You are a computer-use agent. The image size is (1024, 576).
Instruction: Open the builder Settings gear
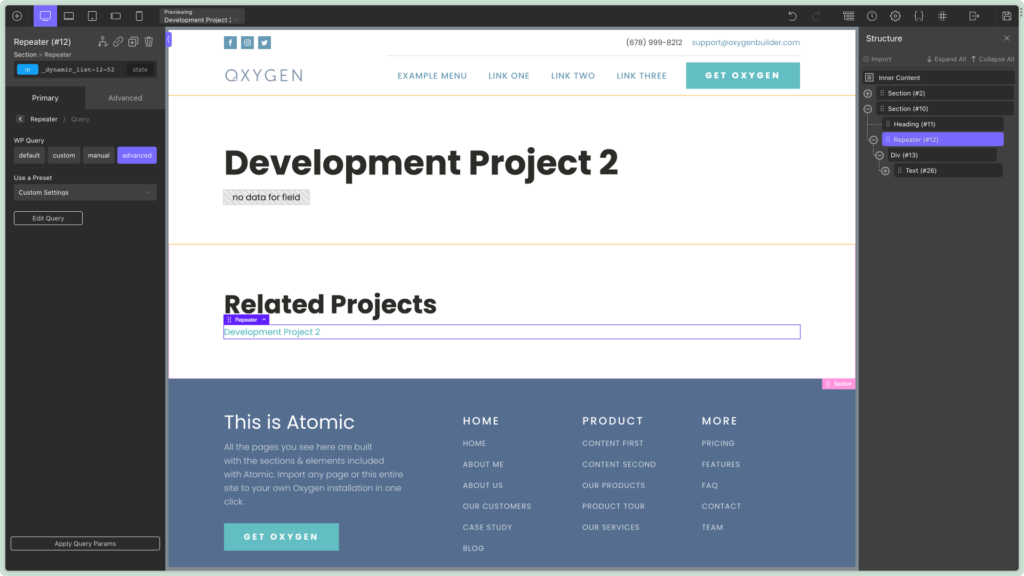coord(895,16)
